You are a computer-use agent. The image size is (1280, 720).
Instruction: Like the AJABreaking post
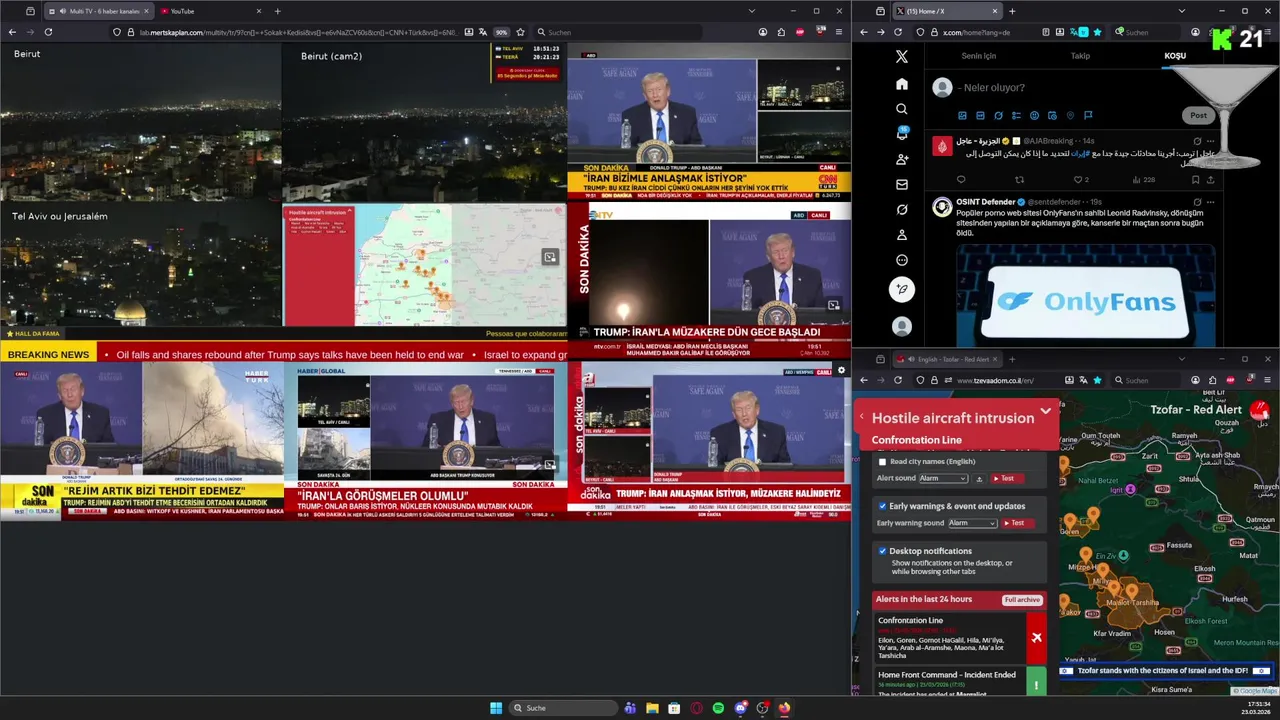1079,180
